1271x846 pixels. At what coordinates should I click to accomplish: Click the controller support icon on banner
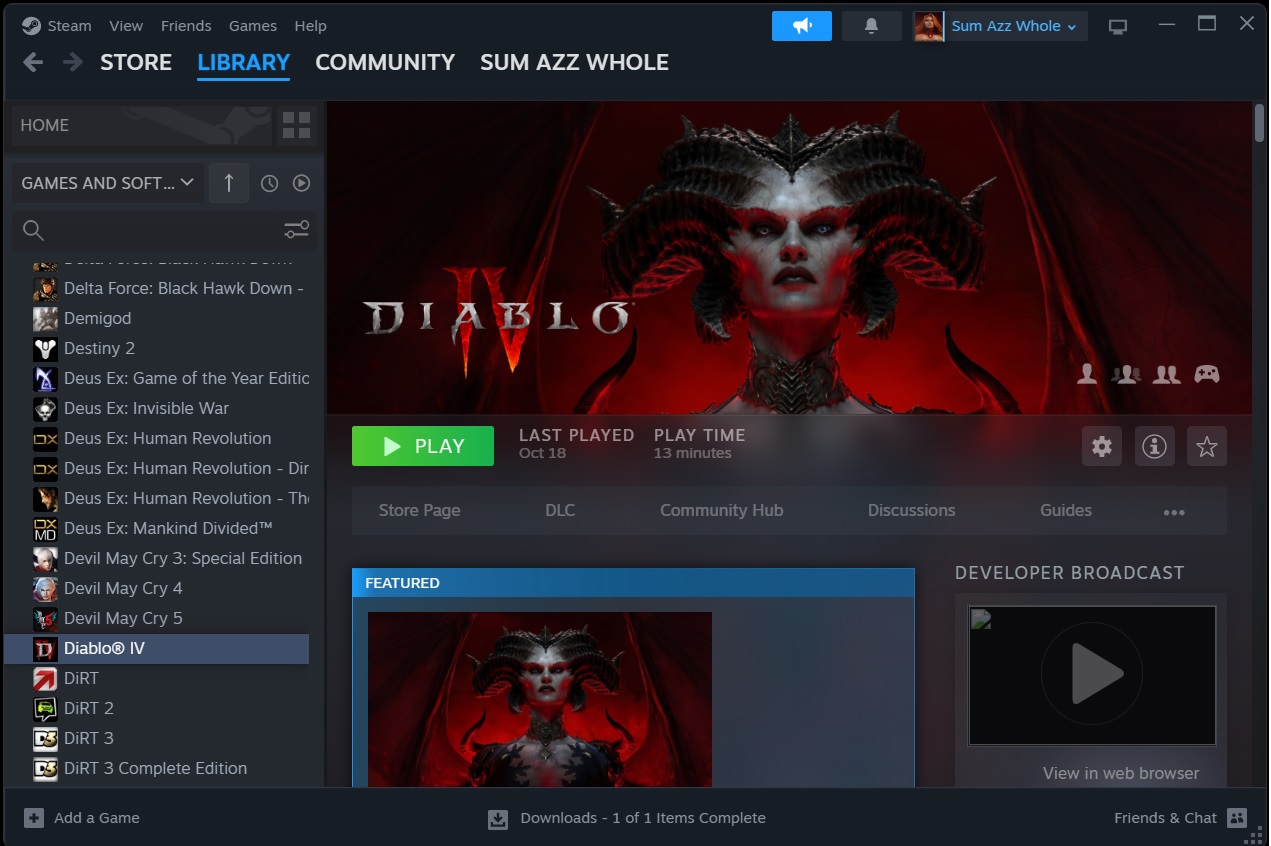coord(1206,373)
